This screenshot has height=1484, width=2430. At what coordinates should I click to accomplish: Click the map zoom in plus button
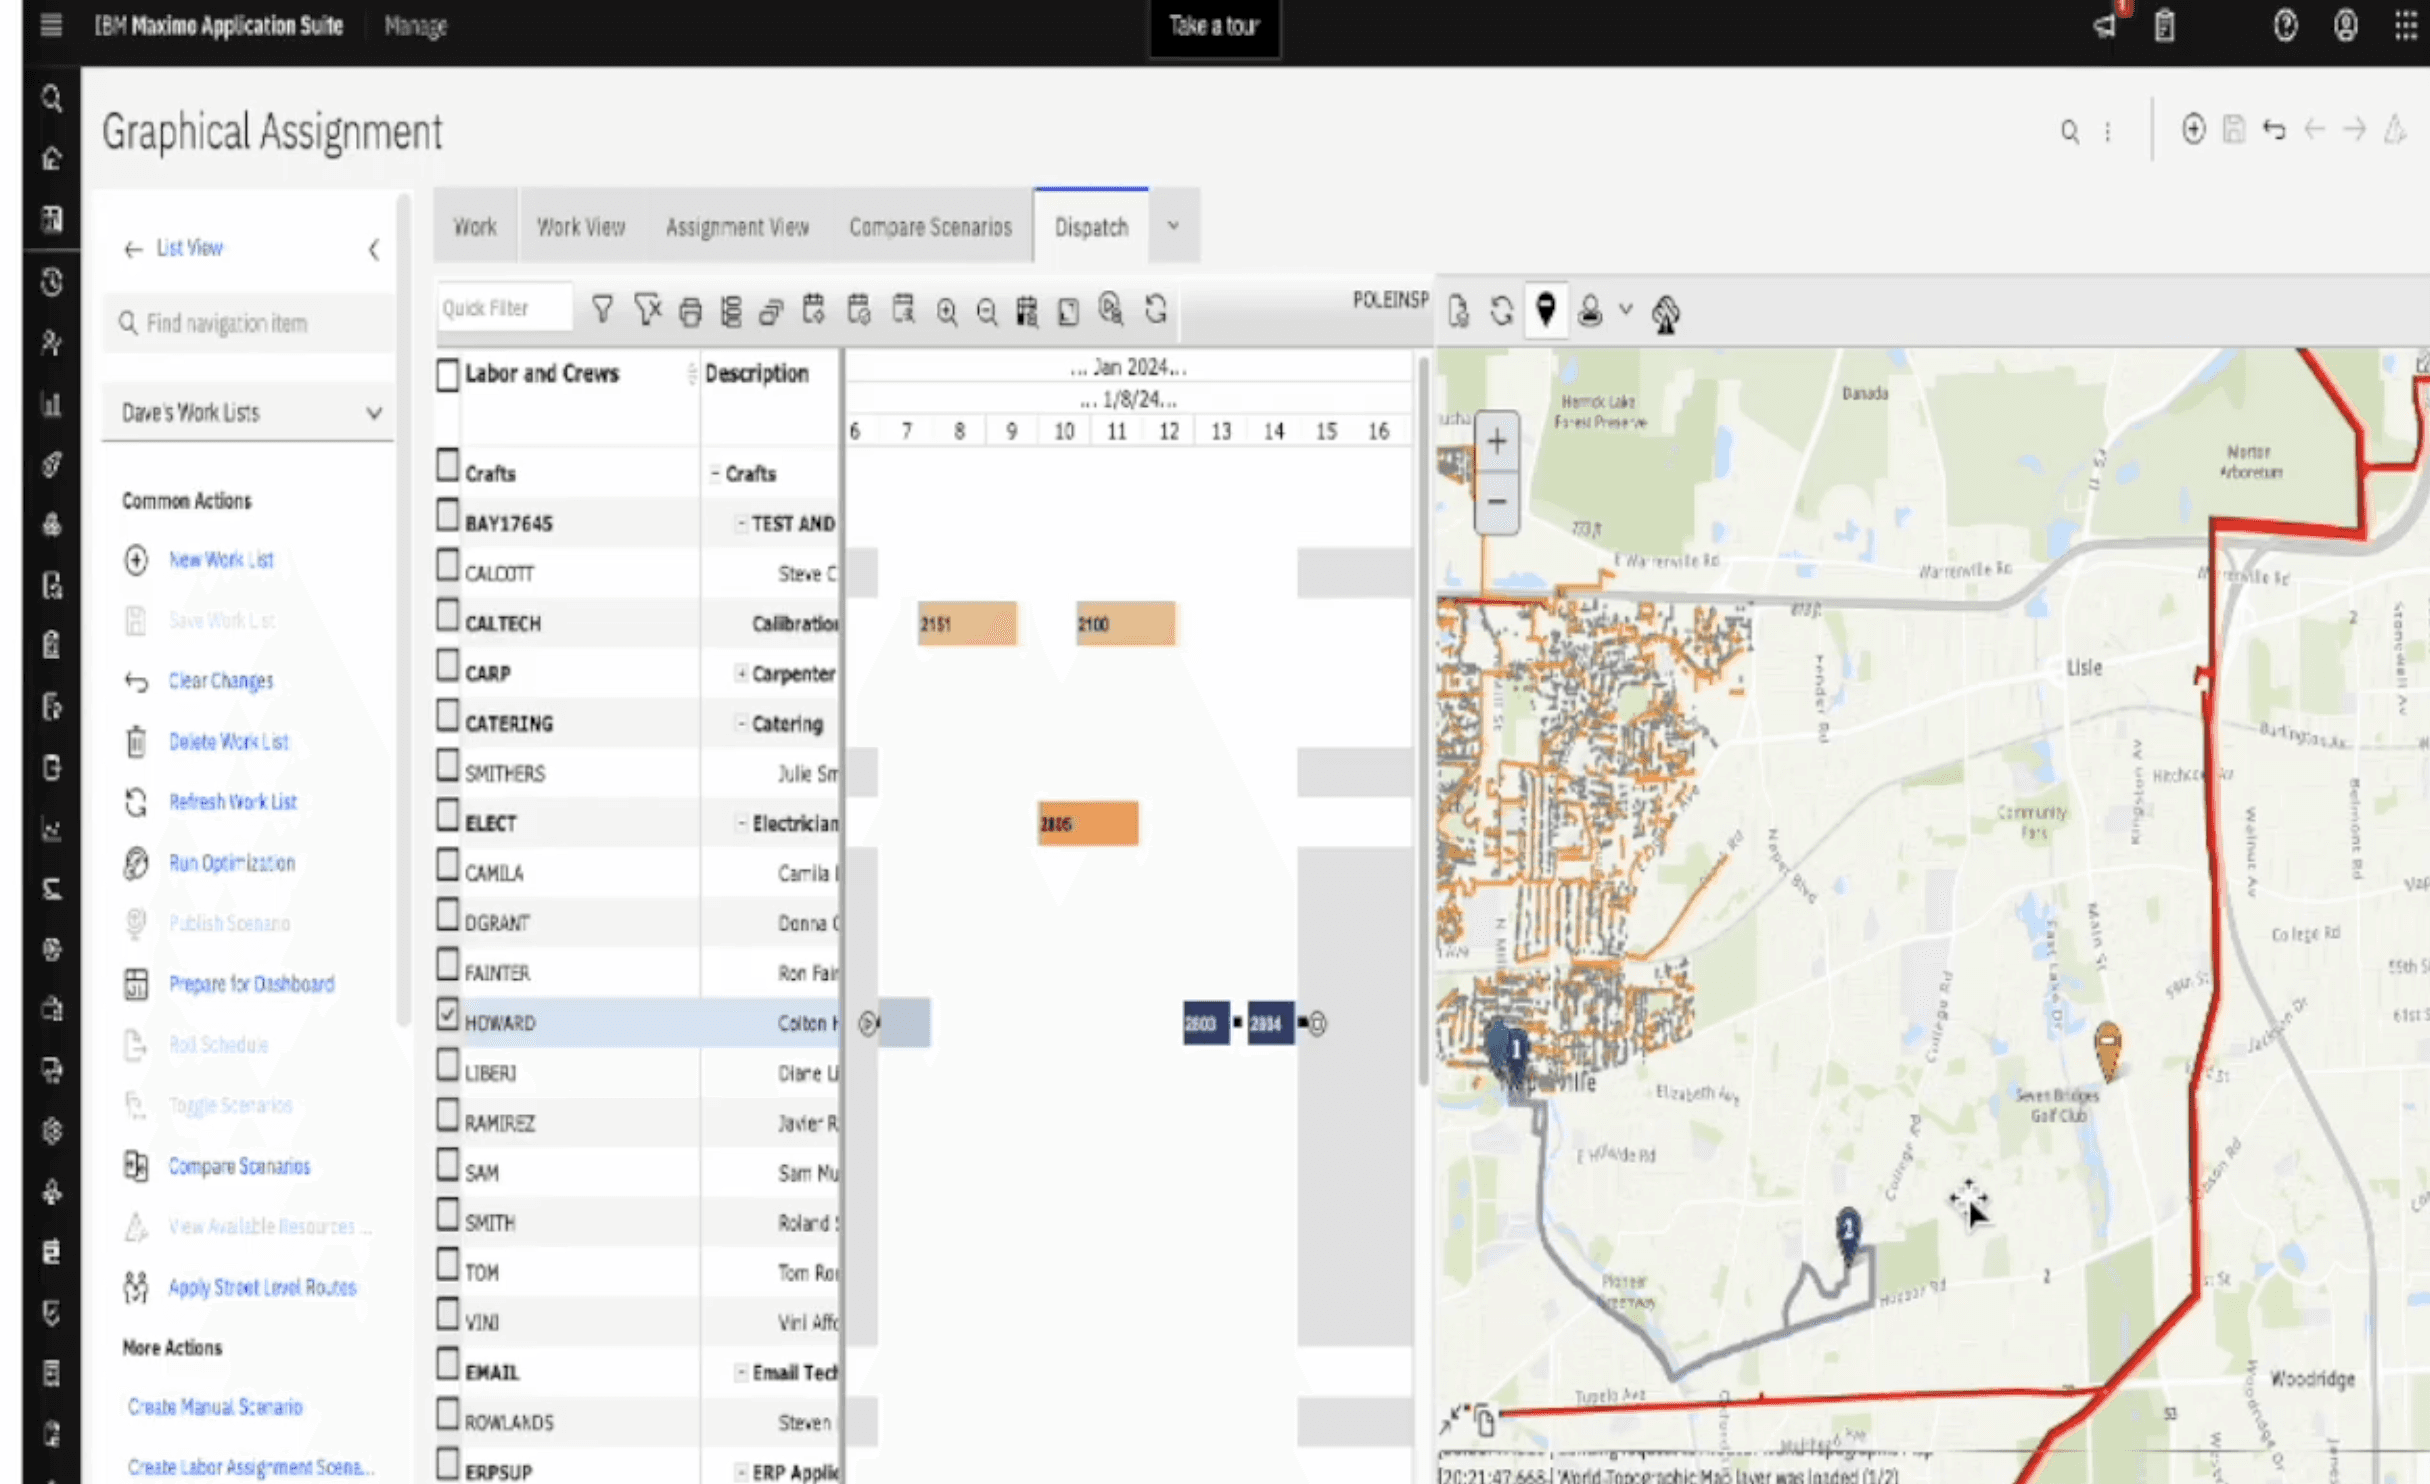click(1496, 442)
